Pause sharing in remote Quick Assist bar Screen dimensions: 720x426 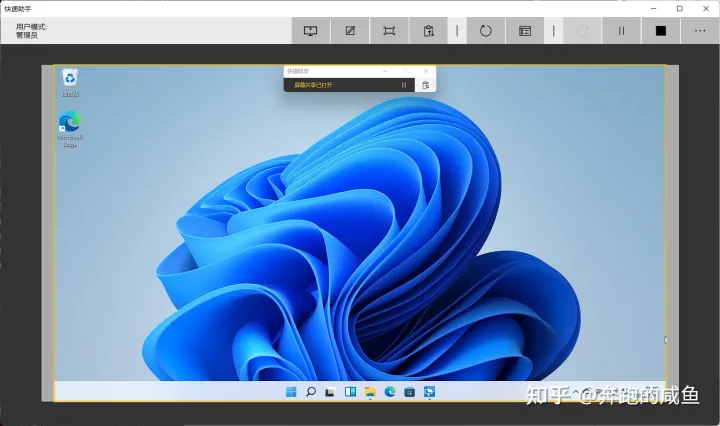pos(404,85)
